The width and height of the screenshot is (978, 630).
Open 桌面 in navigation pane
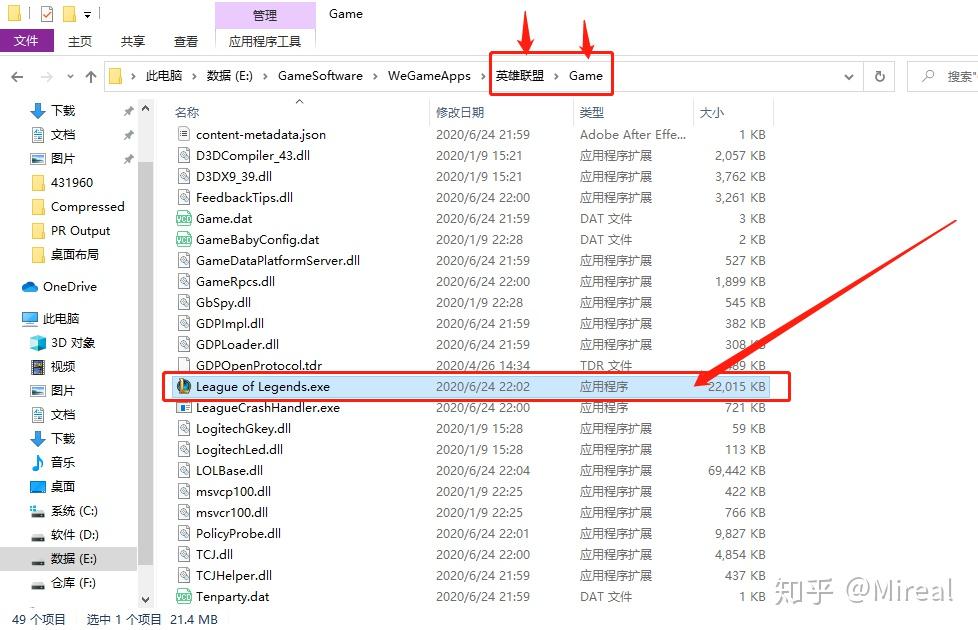coord(63,487)
